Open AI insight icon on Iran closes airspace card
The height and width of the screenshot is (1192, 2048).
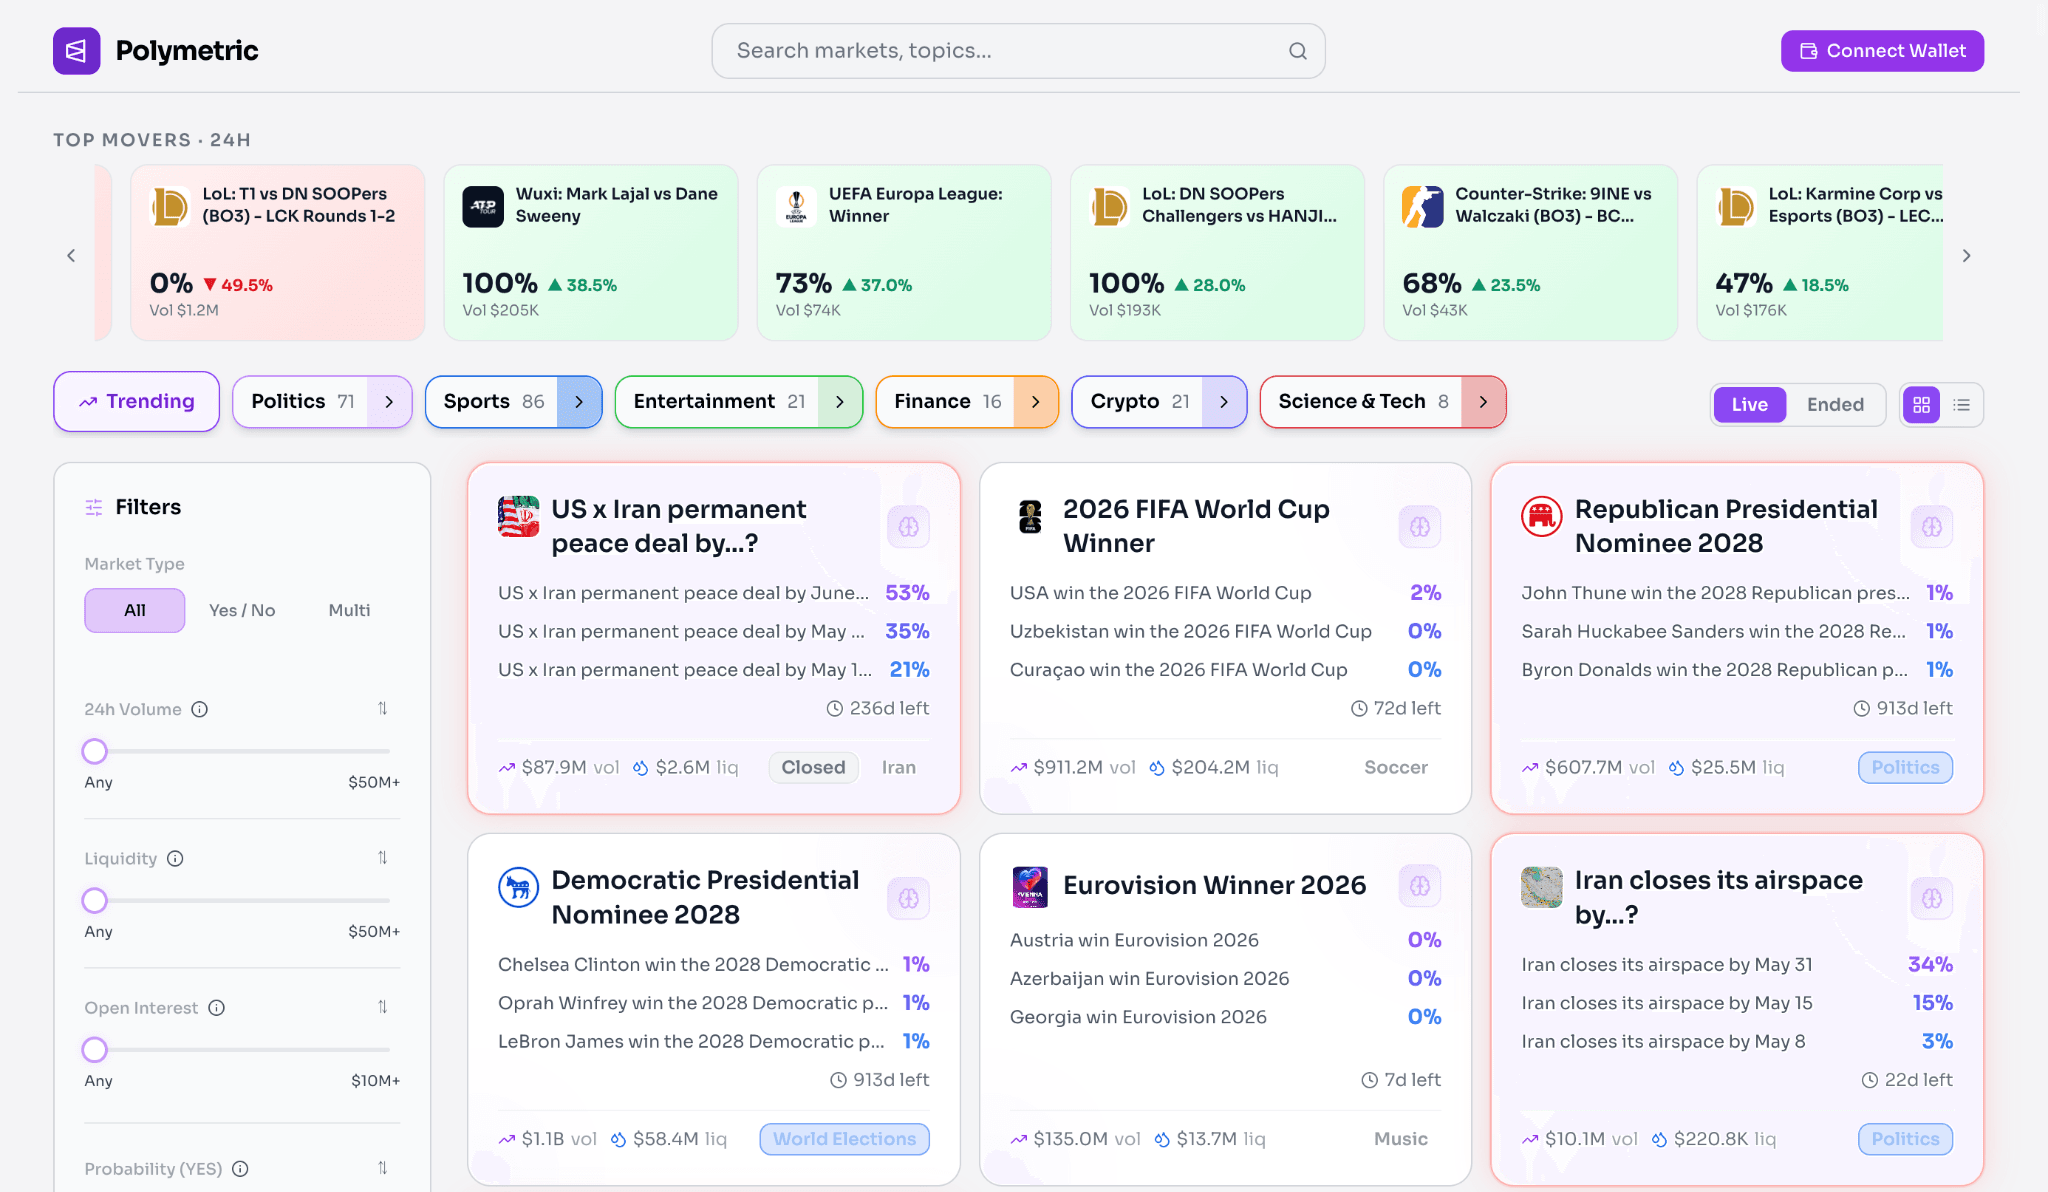point(1932,898)
